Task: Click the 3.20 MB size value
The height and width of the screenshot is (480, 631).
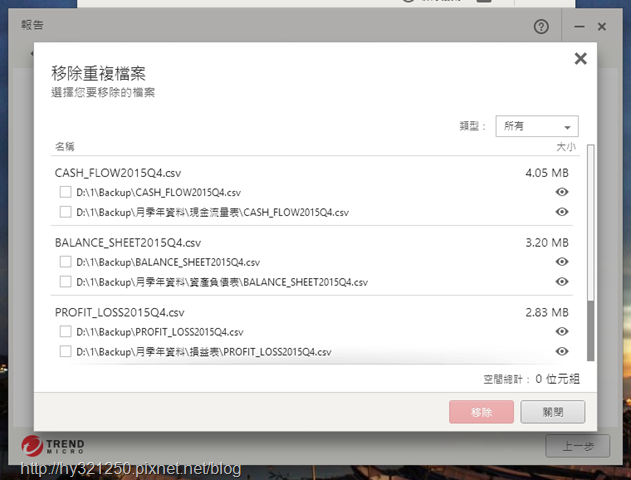Action: click(547, 243)
